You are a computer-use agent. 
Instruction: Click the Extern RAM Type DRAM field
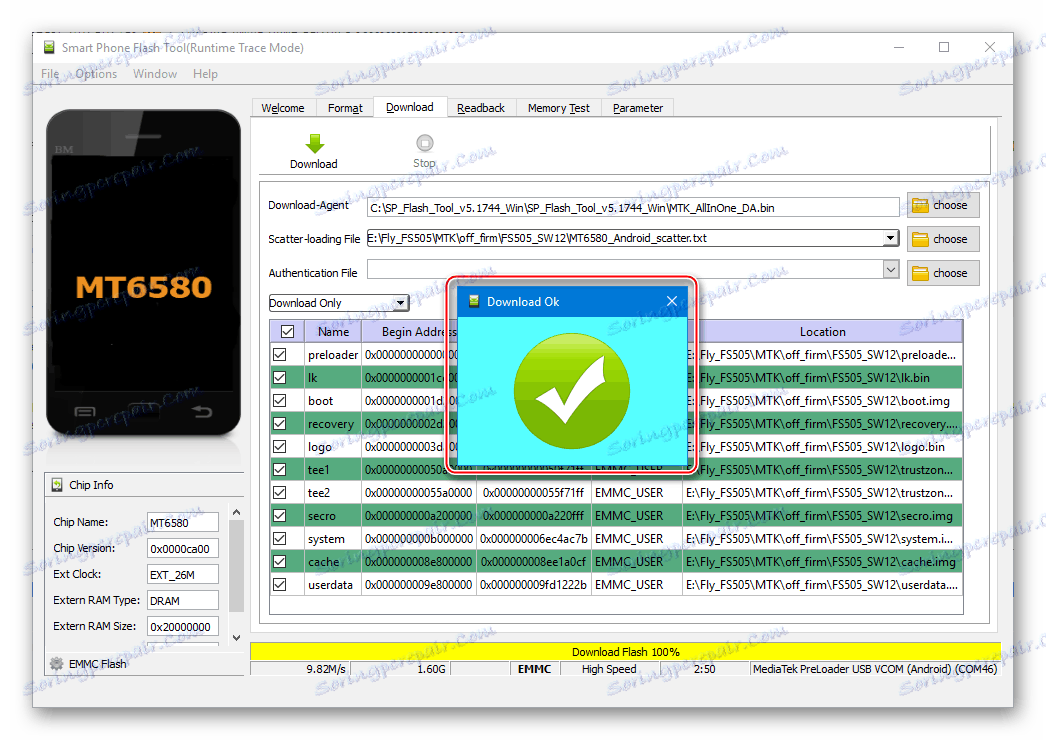(182, 601)
